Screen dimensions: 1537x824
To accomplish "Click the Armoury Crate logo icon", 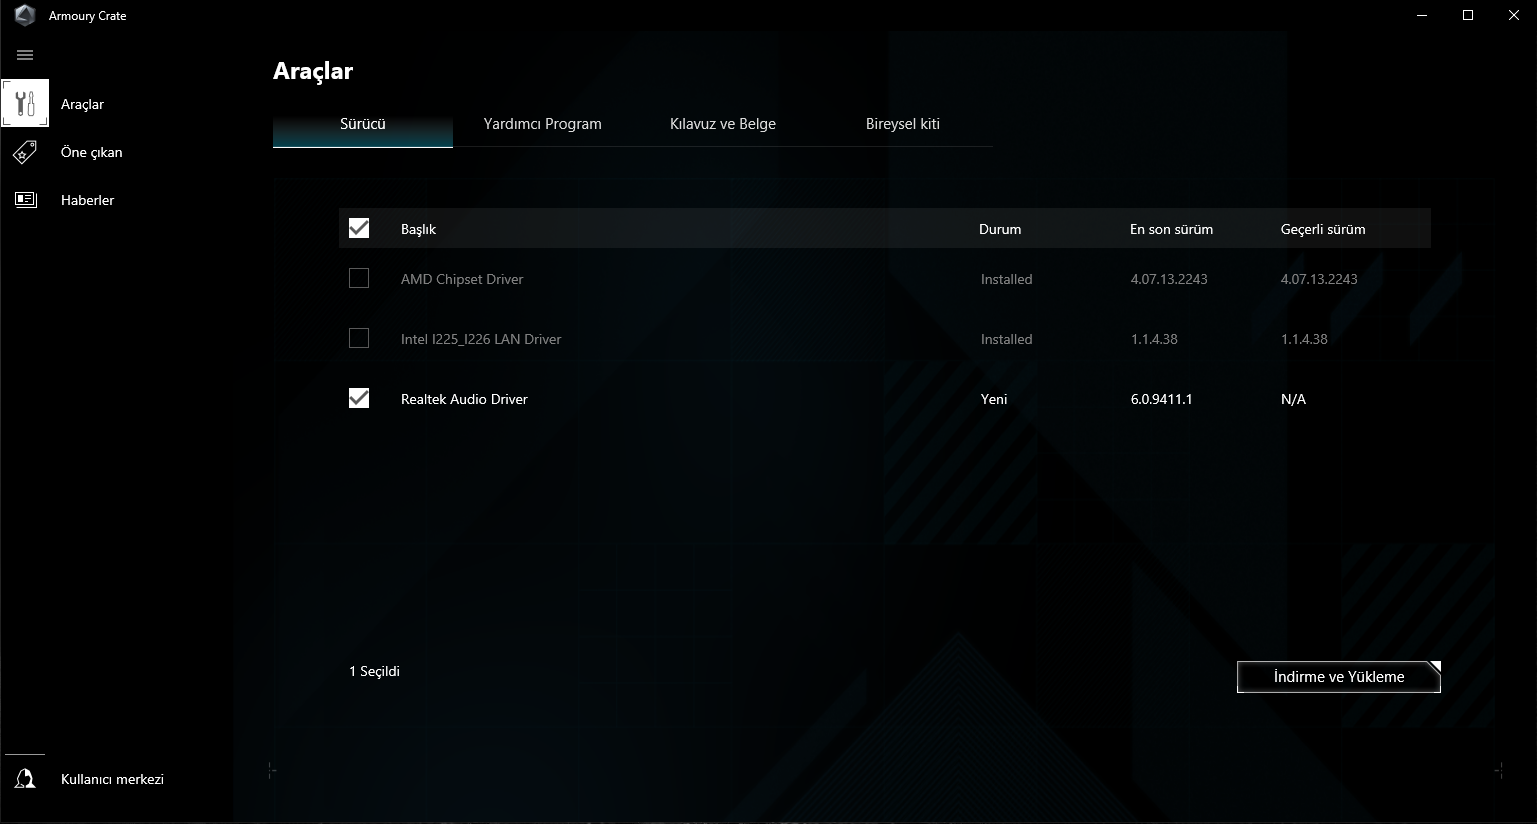I will point(25,16).
